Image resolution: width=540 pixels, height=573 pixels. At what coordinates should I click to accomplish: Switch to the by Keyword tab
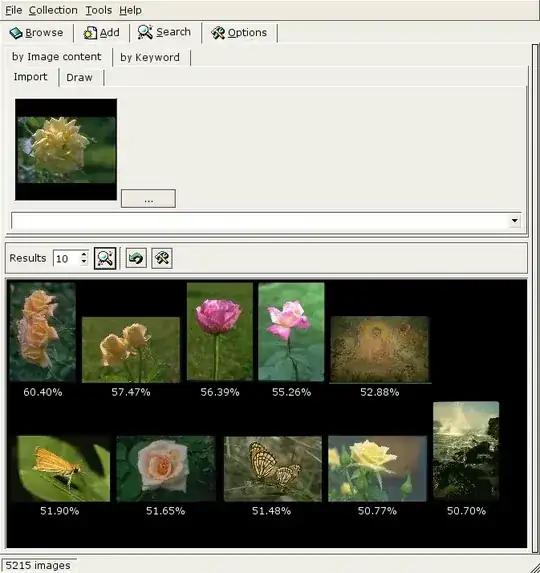tap(150, 57)
